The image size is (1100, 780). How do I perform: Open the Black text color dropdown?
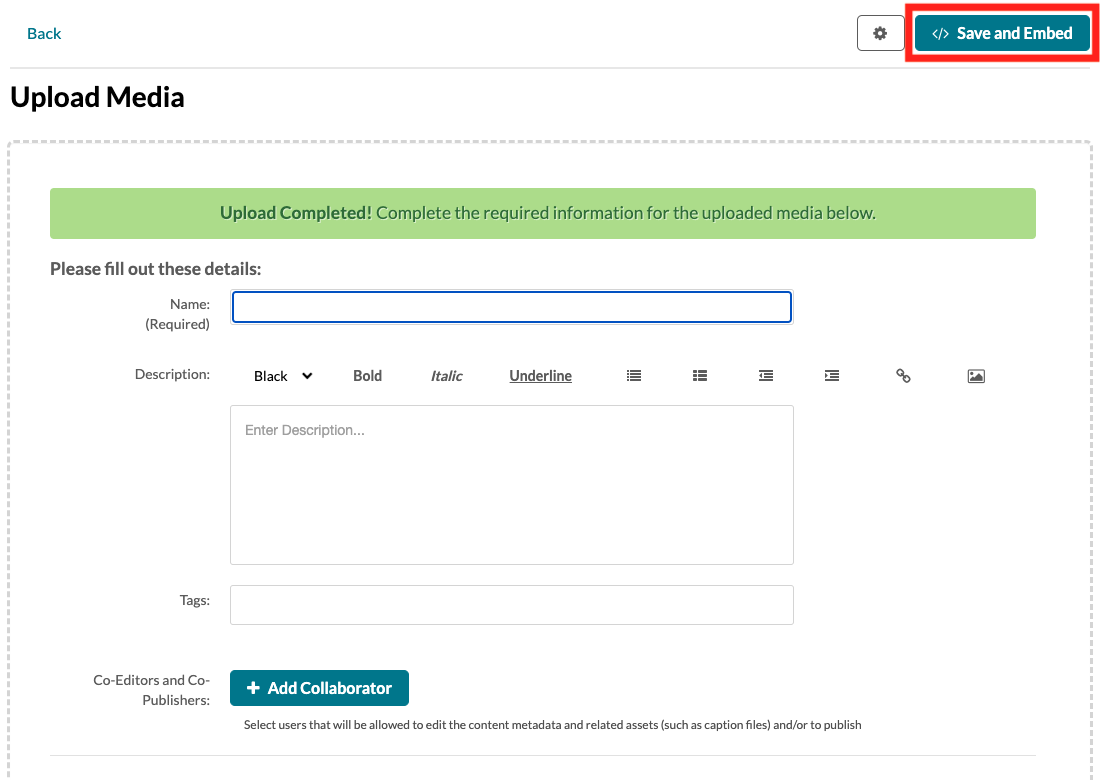pyautogui.click(x=283, y=376)
